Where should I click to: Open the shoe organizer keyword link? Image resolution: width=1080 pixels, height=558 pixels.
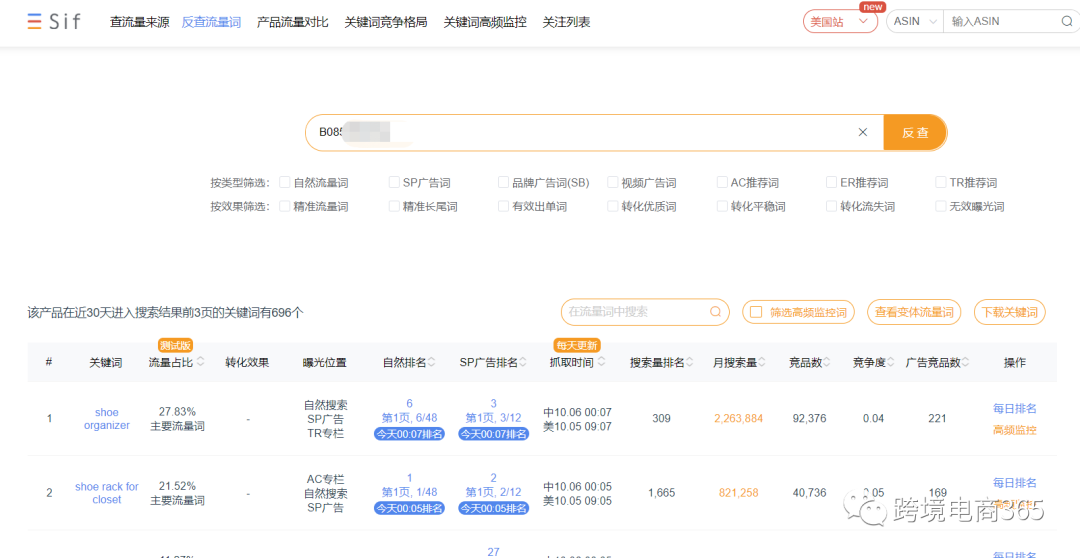(x=107, y=419)
